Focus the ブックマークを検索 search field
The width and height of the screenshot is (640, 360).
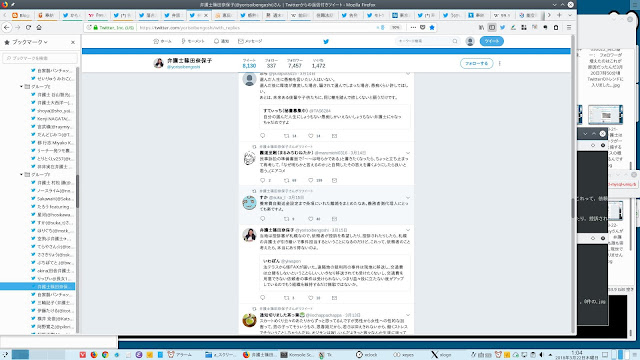coord(40,58)
